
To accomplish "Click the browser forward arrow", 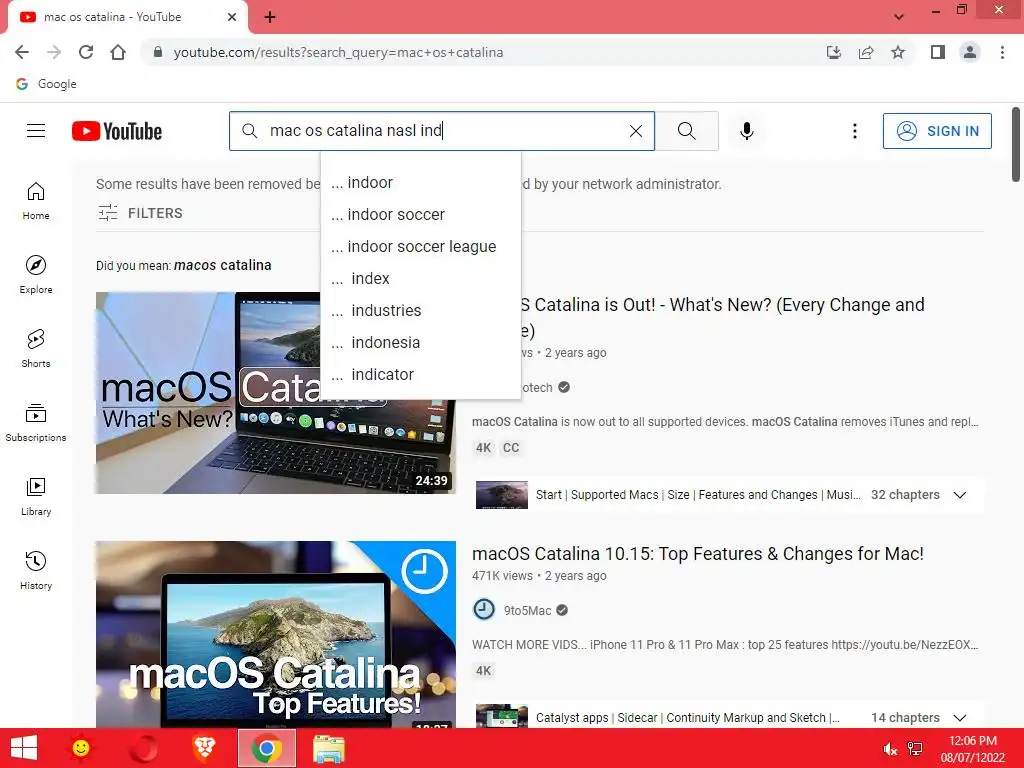I will pyautogui.click(x=54, y=52).
